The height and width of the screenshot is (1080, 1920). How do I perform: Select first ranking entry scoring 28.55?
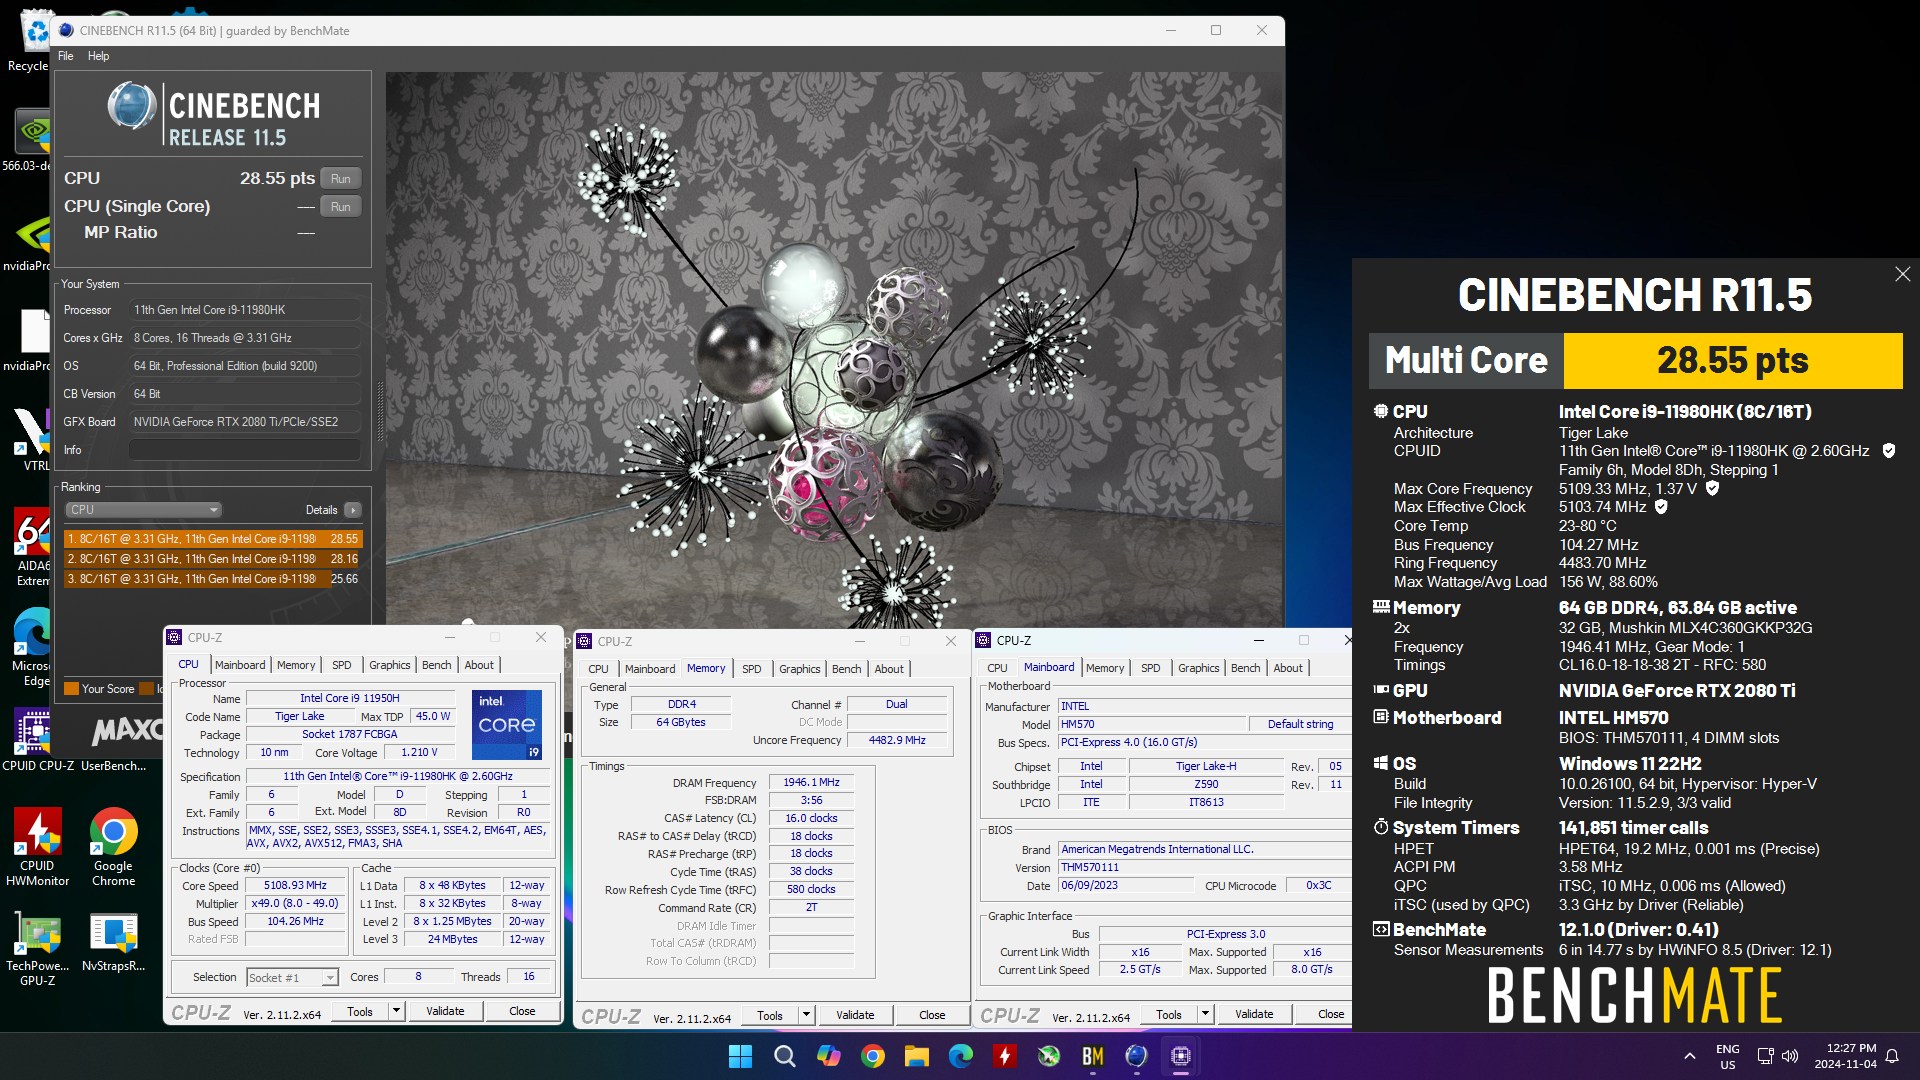[x=213, y=539]
